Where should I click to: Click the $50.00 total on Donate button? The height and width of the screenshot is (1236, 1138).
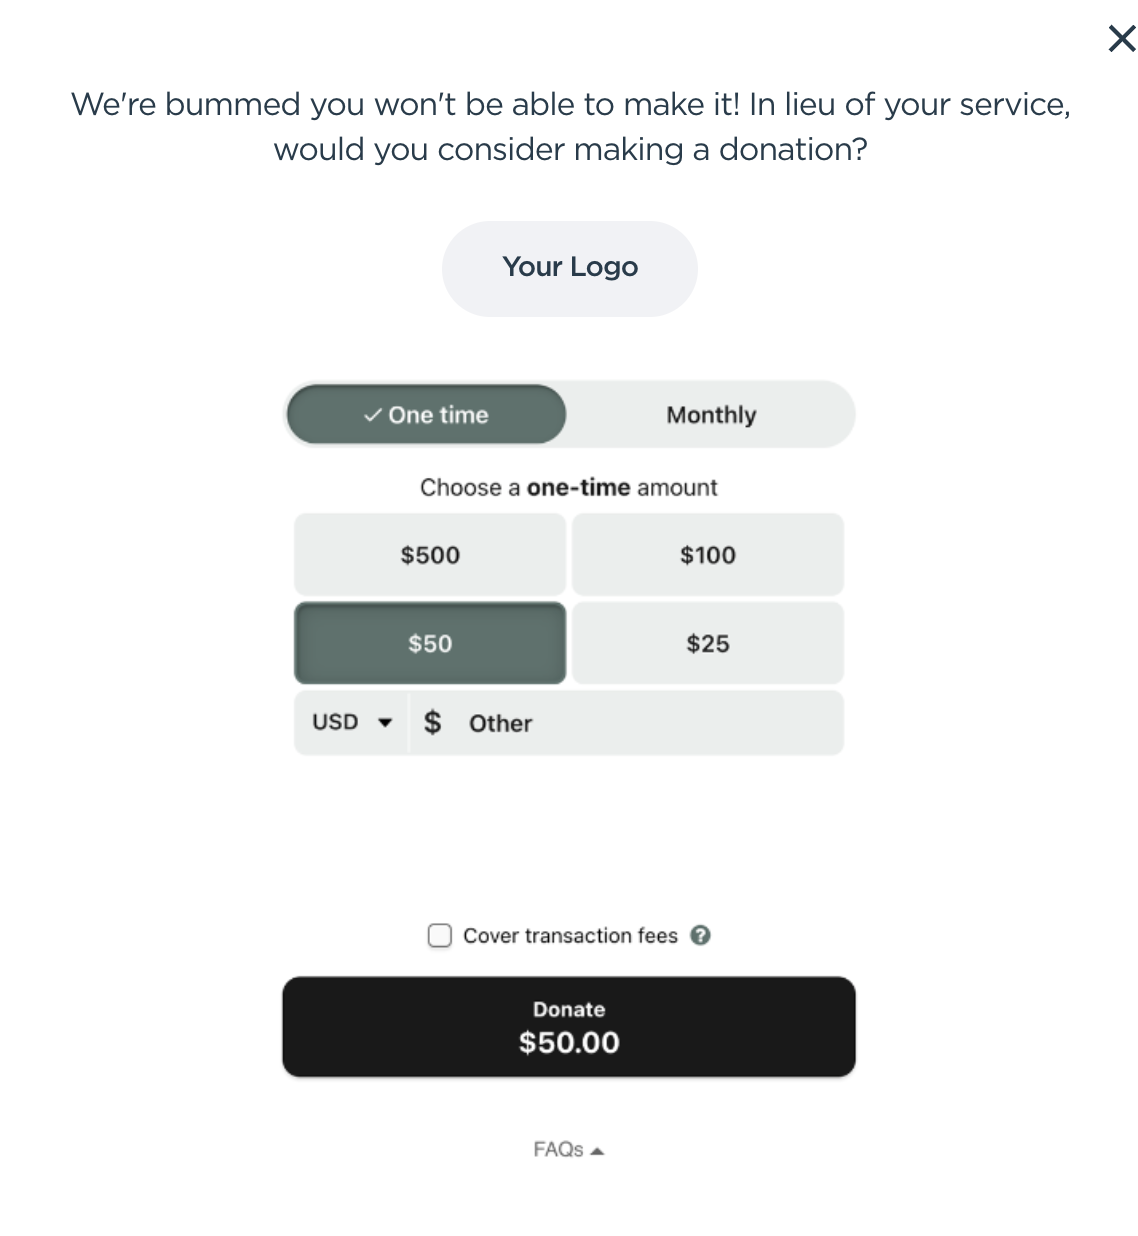tap(569, 1043)
